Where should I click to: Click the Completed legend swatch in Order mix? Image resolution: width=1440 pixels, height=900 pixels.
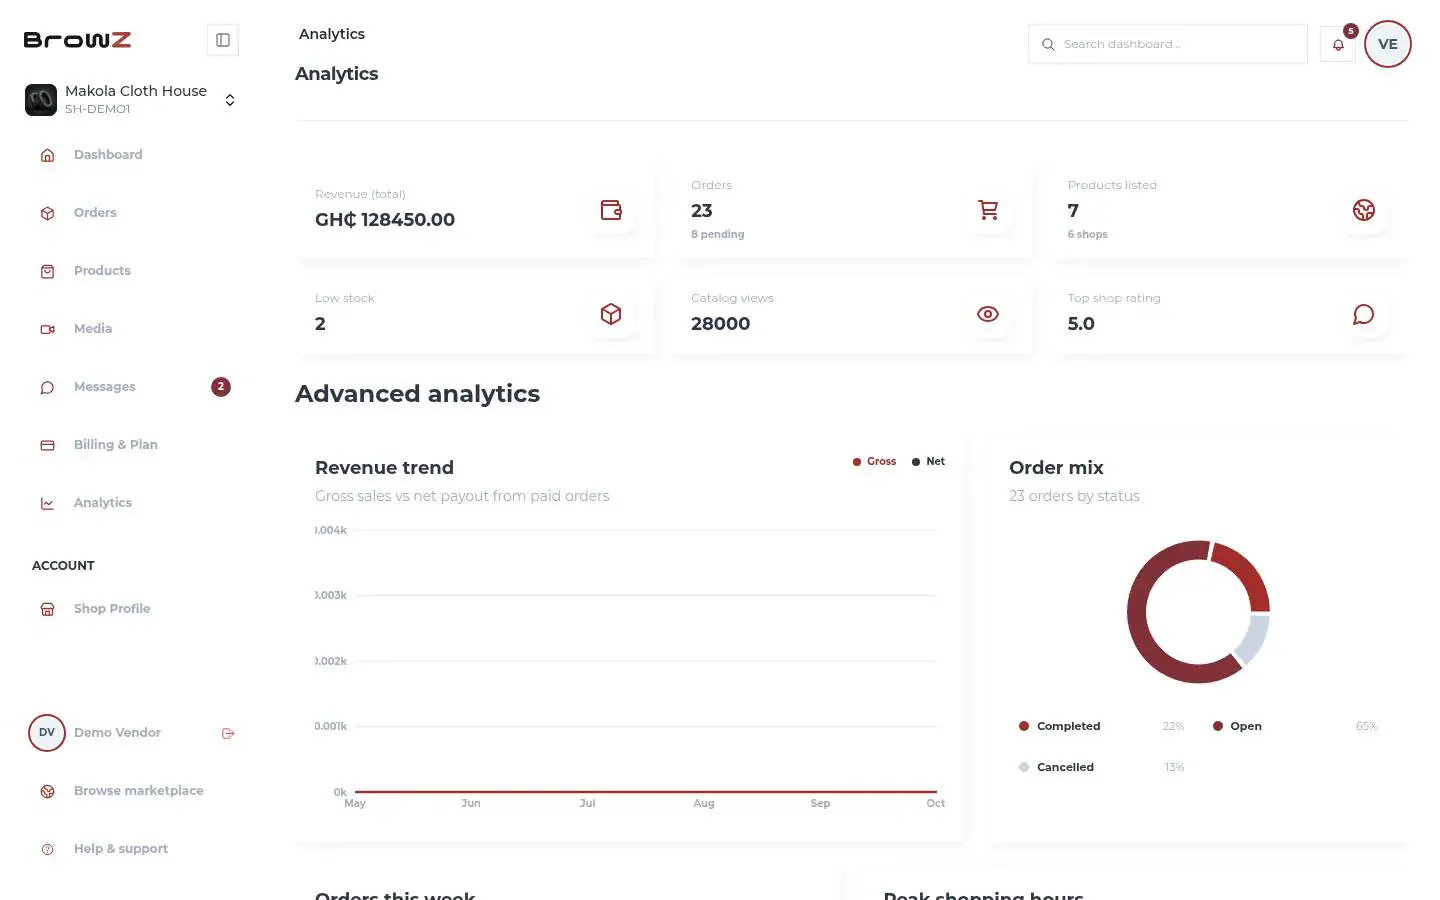pyautogui.click(x=1024, y=726)
